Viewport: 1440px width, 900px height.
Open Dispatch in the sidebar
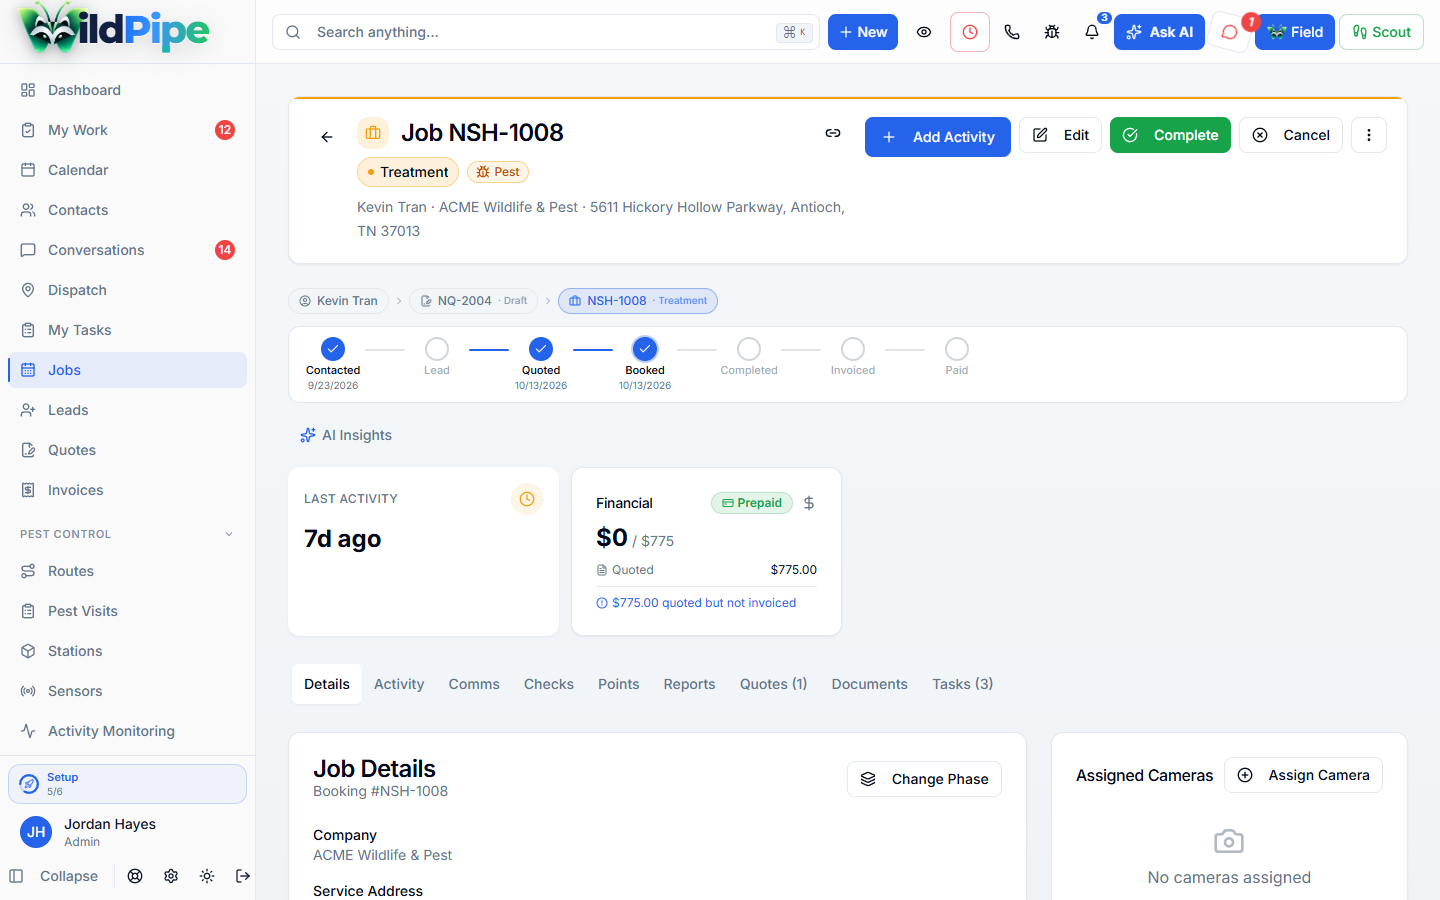click(127, 290)
